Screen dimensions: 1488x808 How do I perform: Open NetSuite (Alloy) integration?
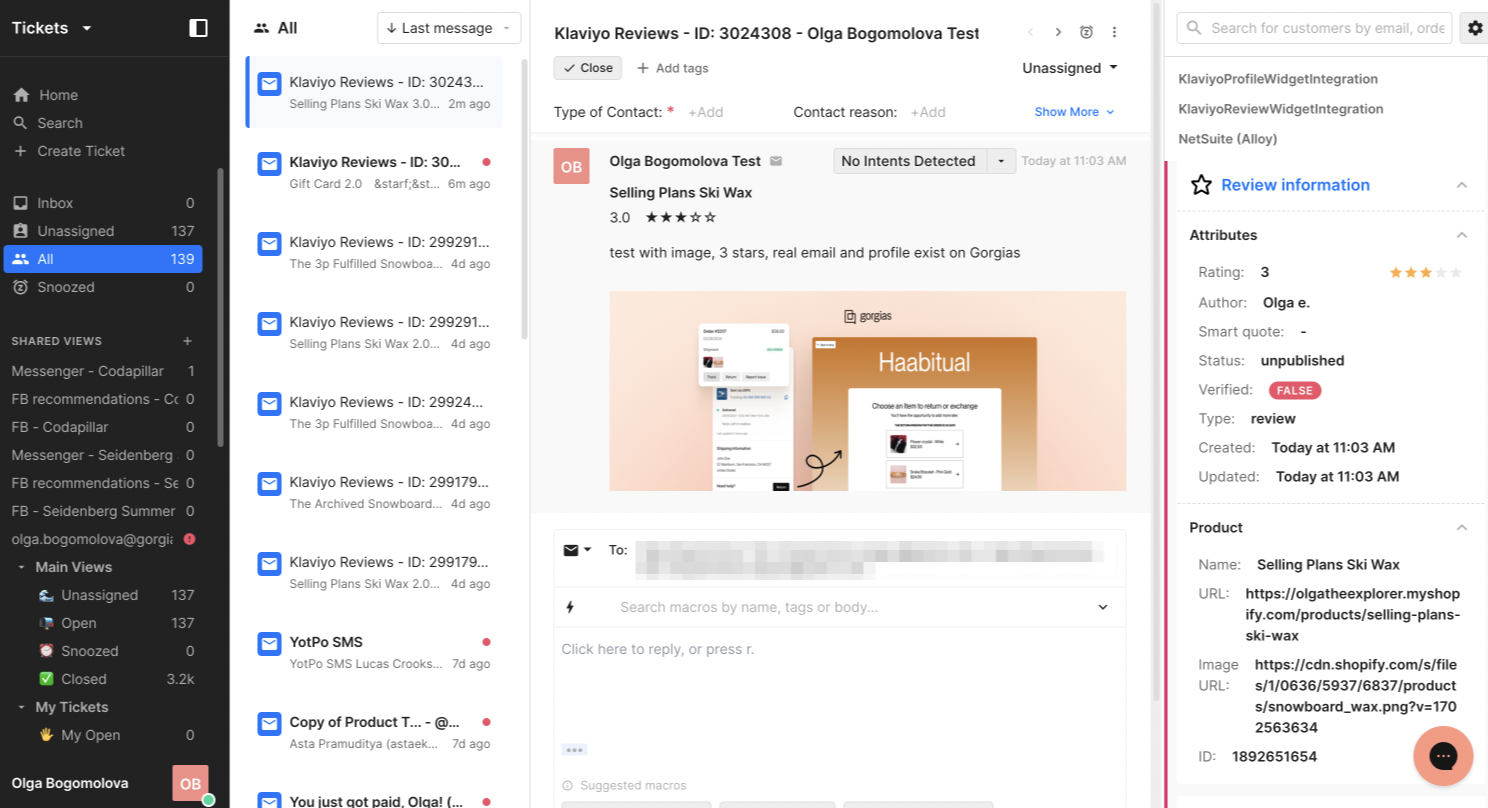click(x=1228, y=139)
